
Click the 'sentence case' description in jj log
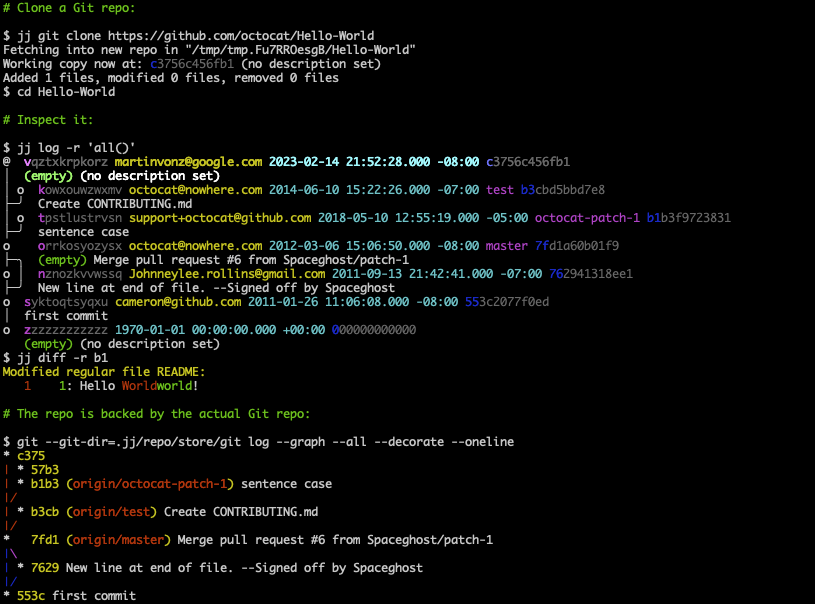pyautogui.click(x=83, y=232)
